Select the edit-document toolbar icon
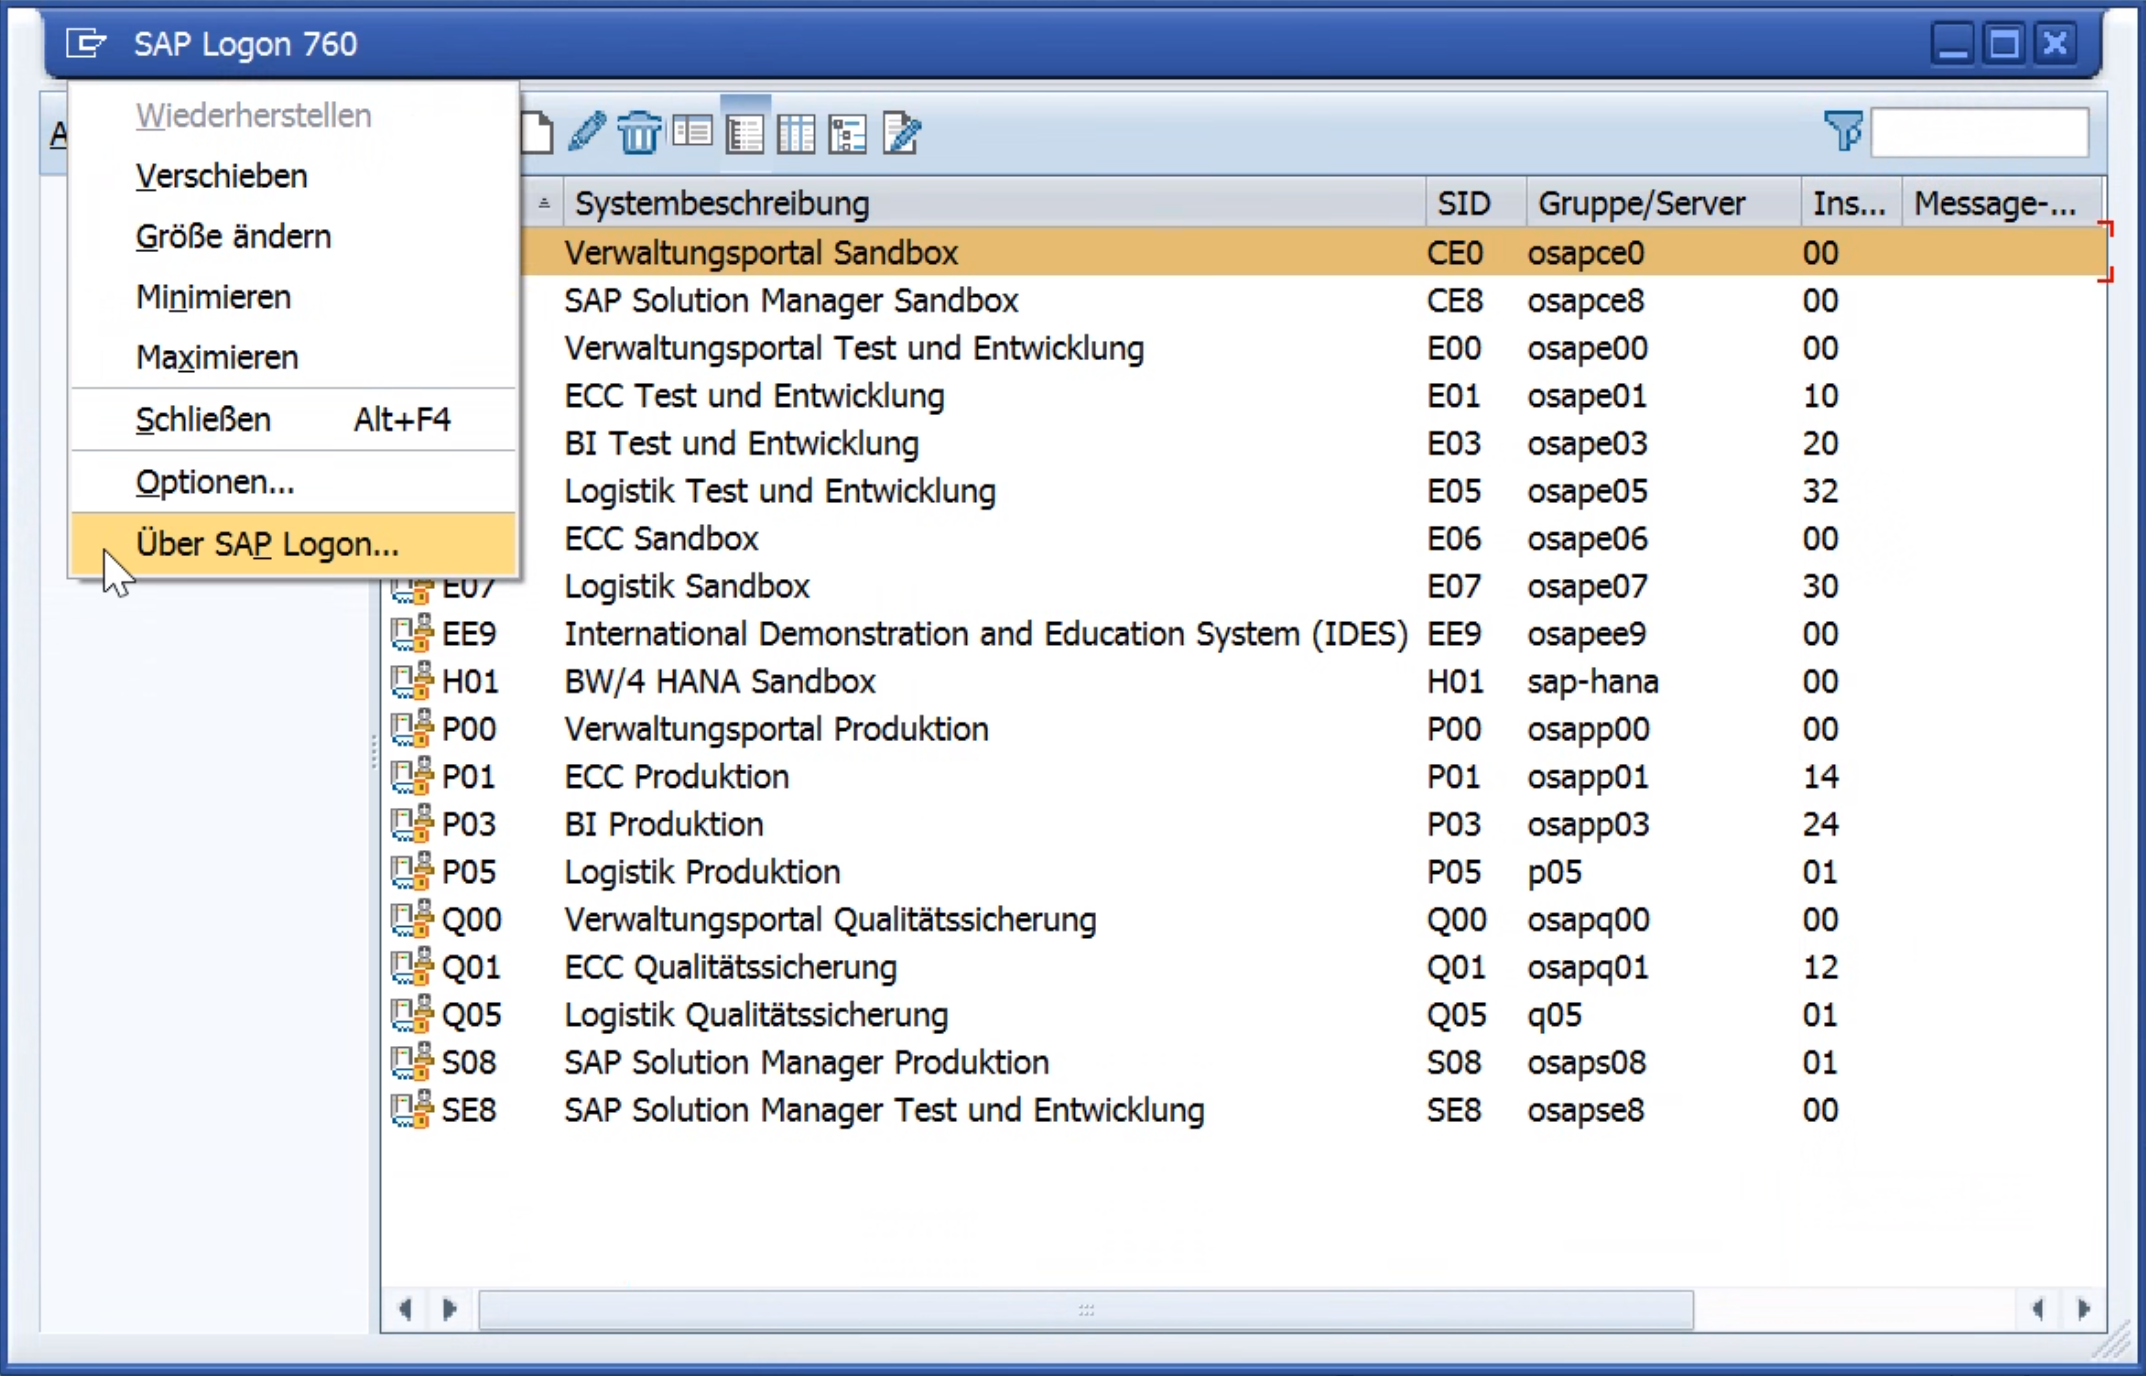2146x1376 pixels. click(900, 131)
